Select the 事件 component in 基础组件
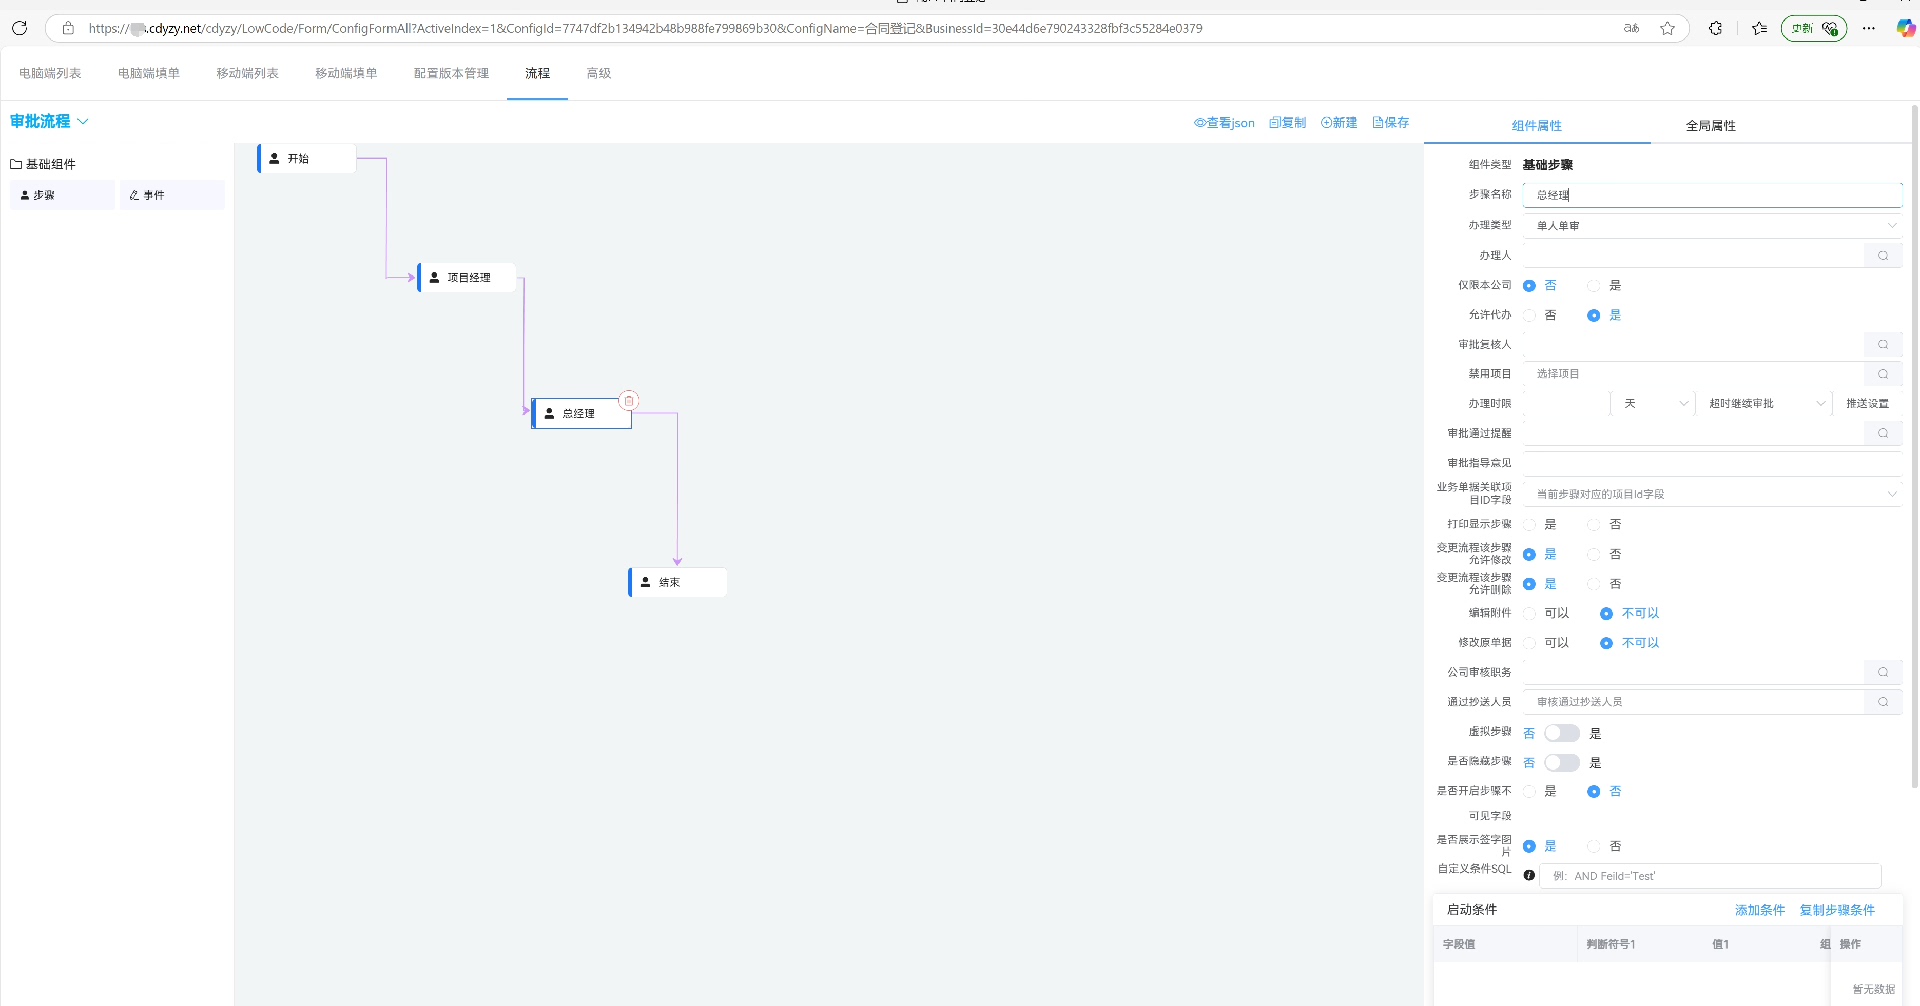The height and width of the screenshot is (1006, 1920). tap(172, 195)
